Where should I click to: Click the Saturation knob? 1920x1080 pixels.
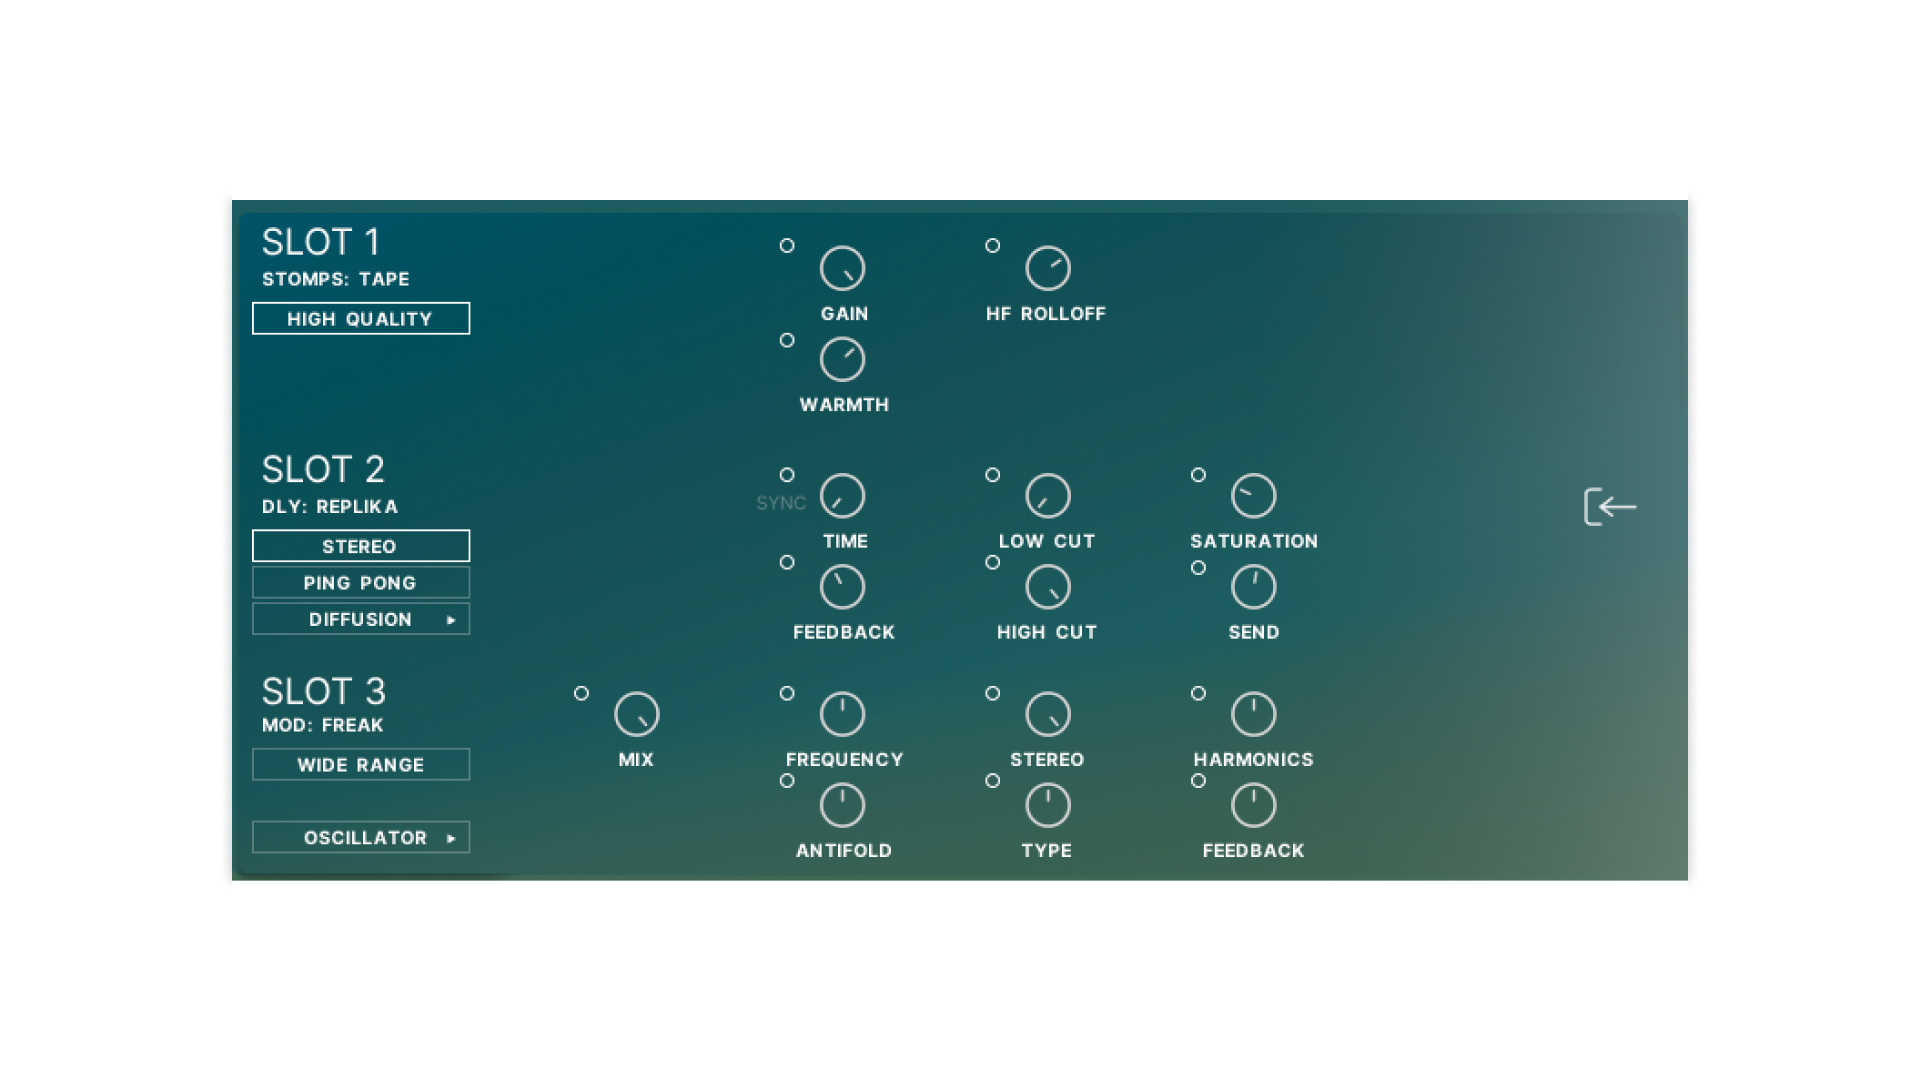1253,496
